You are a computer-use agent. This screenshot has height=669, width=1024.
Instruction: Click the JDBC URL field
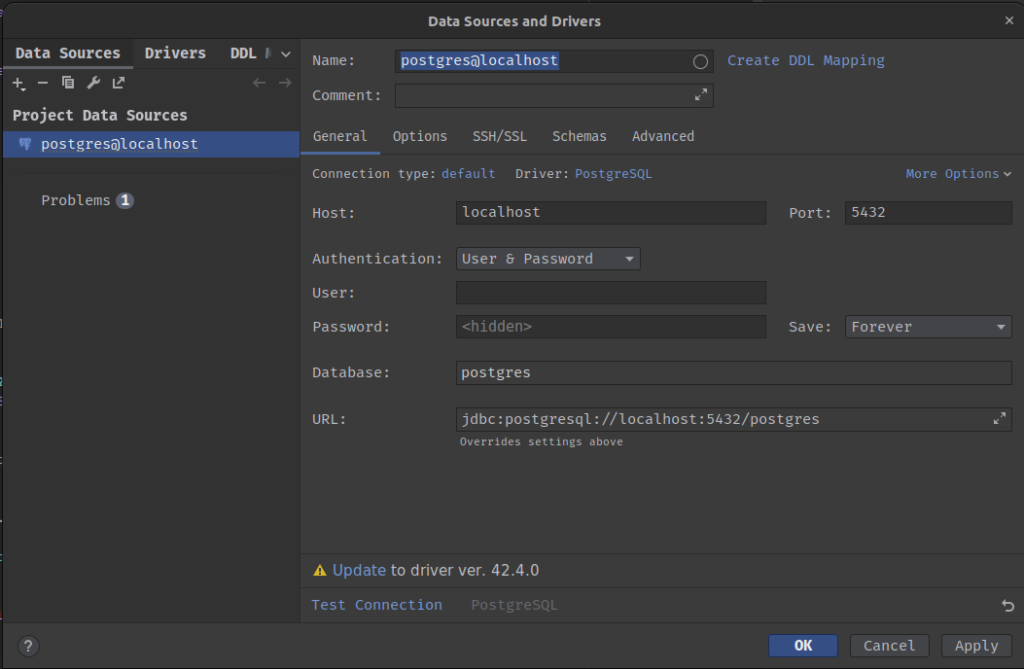pyautogui.click(x=733, y=419)
